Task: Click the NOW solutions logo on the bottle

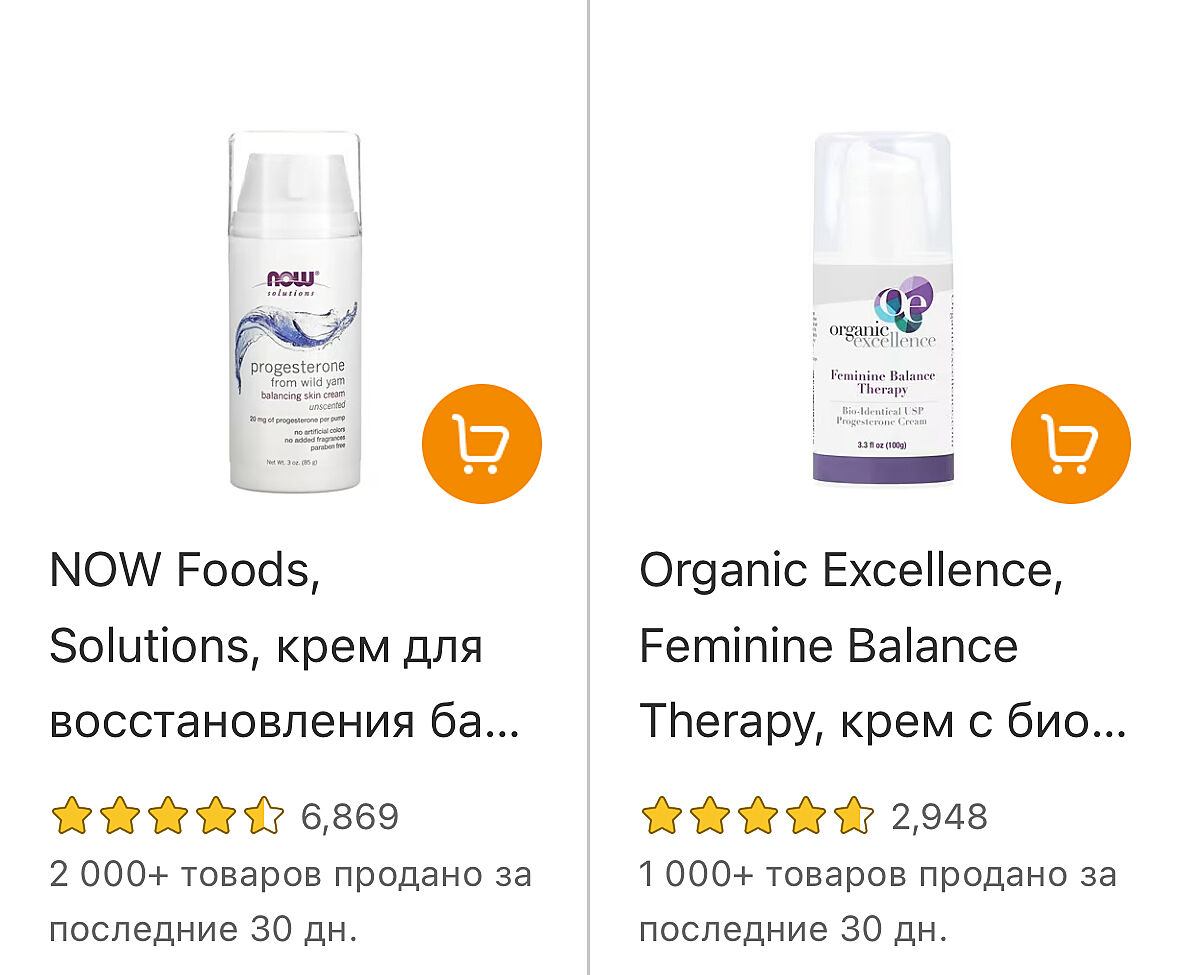Action: tap(292, 283)
